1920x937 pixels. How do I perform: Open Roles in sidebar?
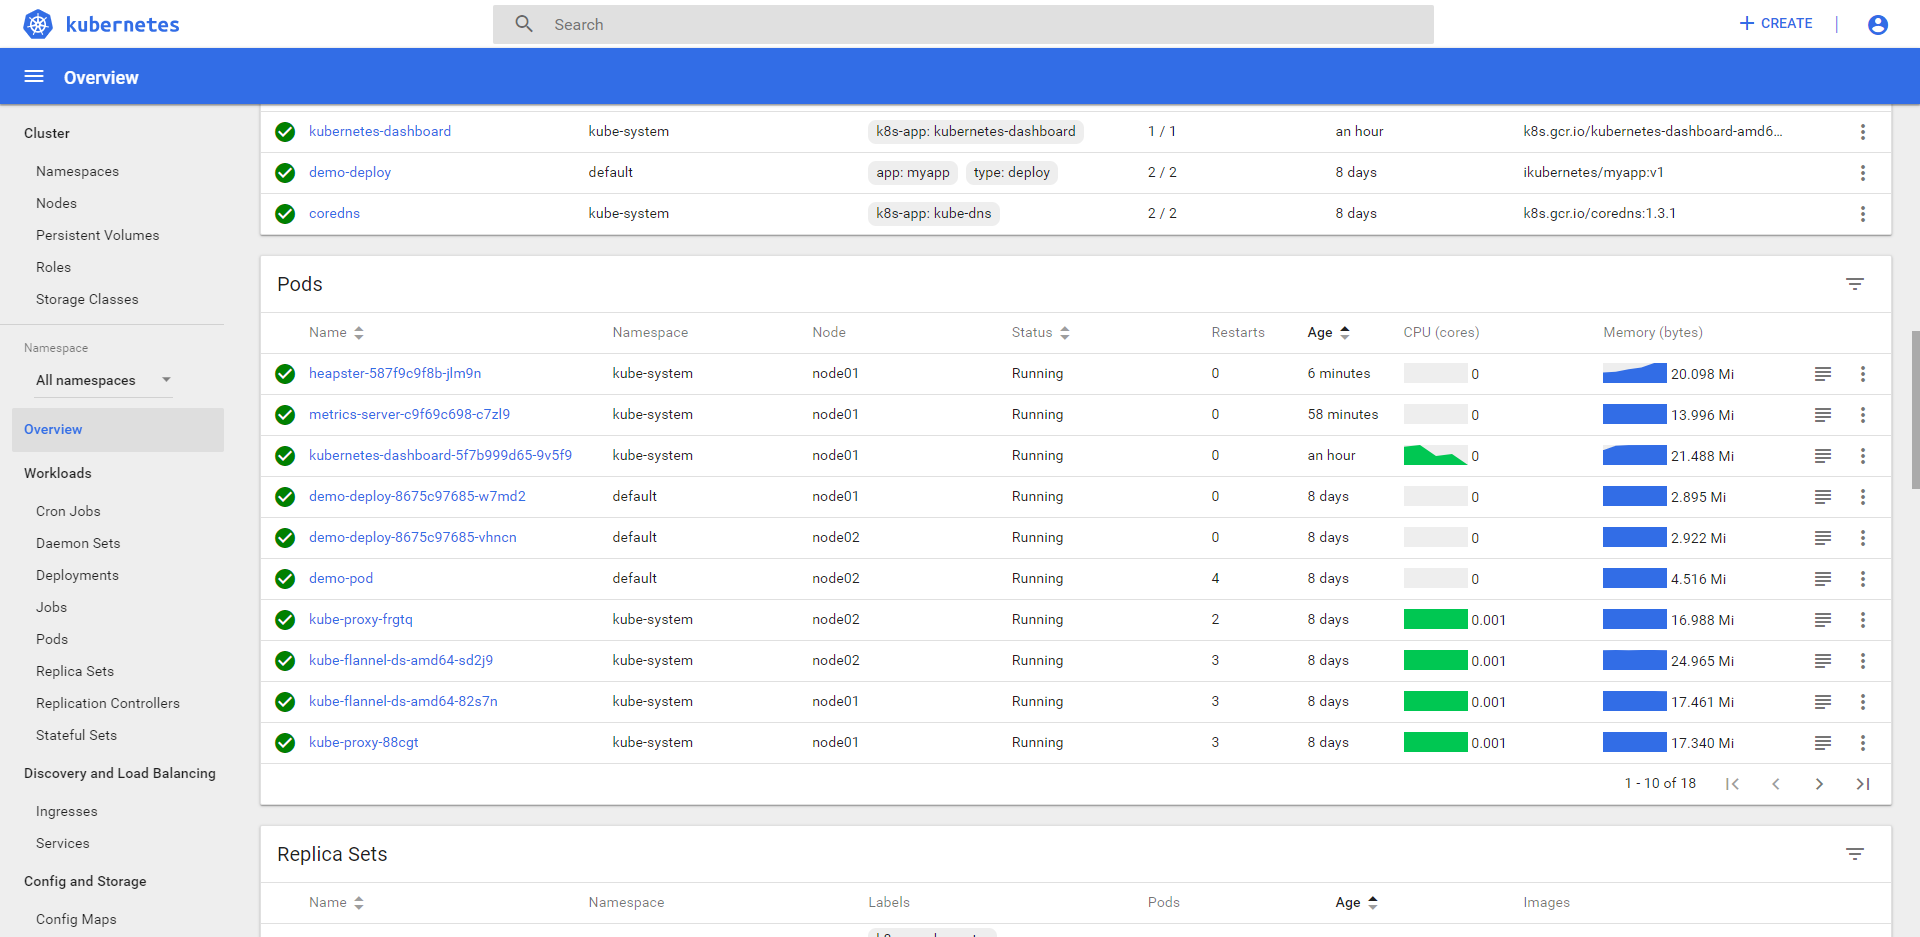click(53, 267)
